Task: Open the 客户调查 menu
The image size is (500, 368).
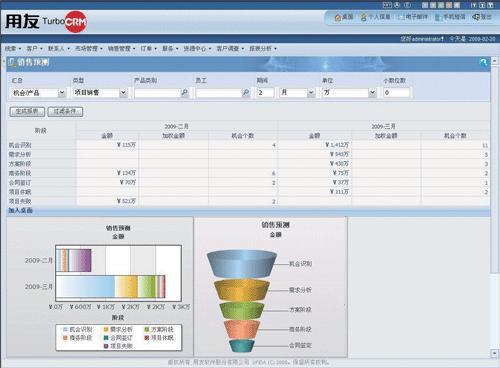Action: (x=230, y=49)
